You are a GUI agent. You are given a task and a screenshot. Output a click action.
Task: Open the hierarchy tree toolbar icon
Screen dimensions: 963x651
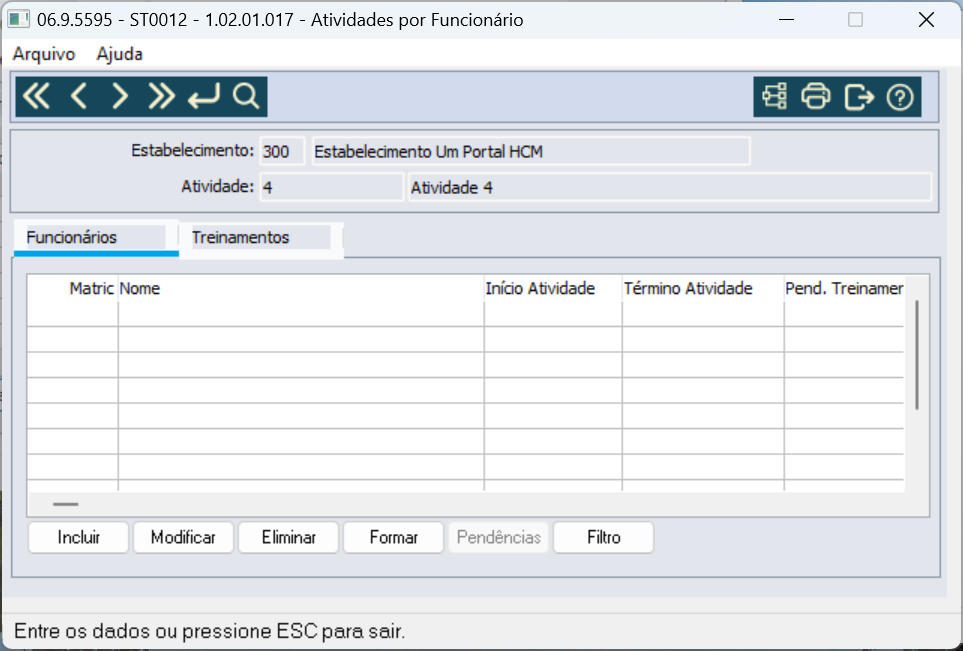coord(774,96)
